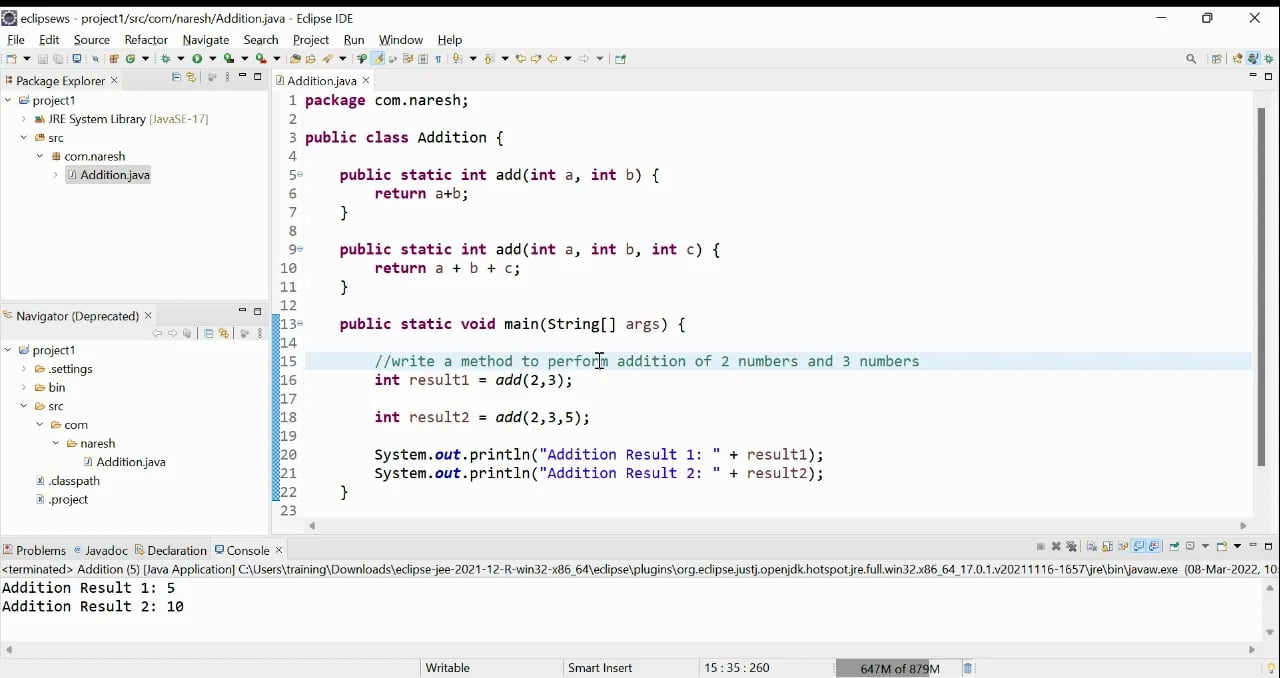1280x678 pixels.
Task: Click Remove All Terminated Launches in Console
Action: coord(1071,547)
